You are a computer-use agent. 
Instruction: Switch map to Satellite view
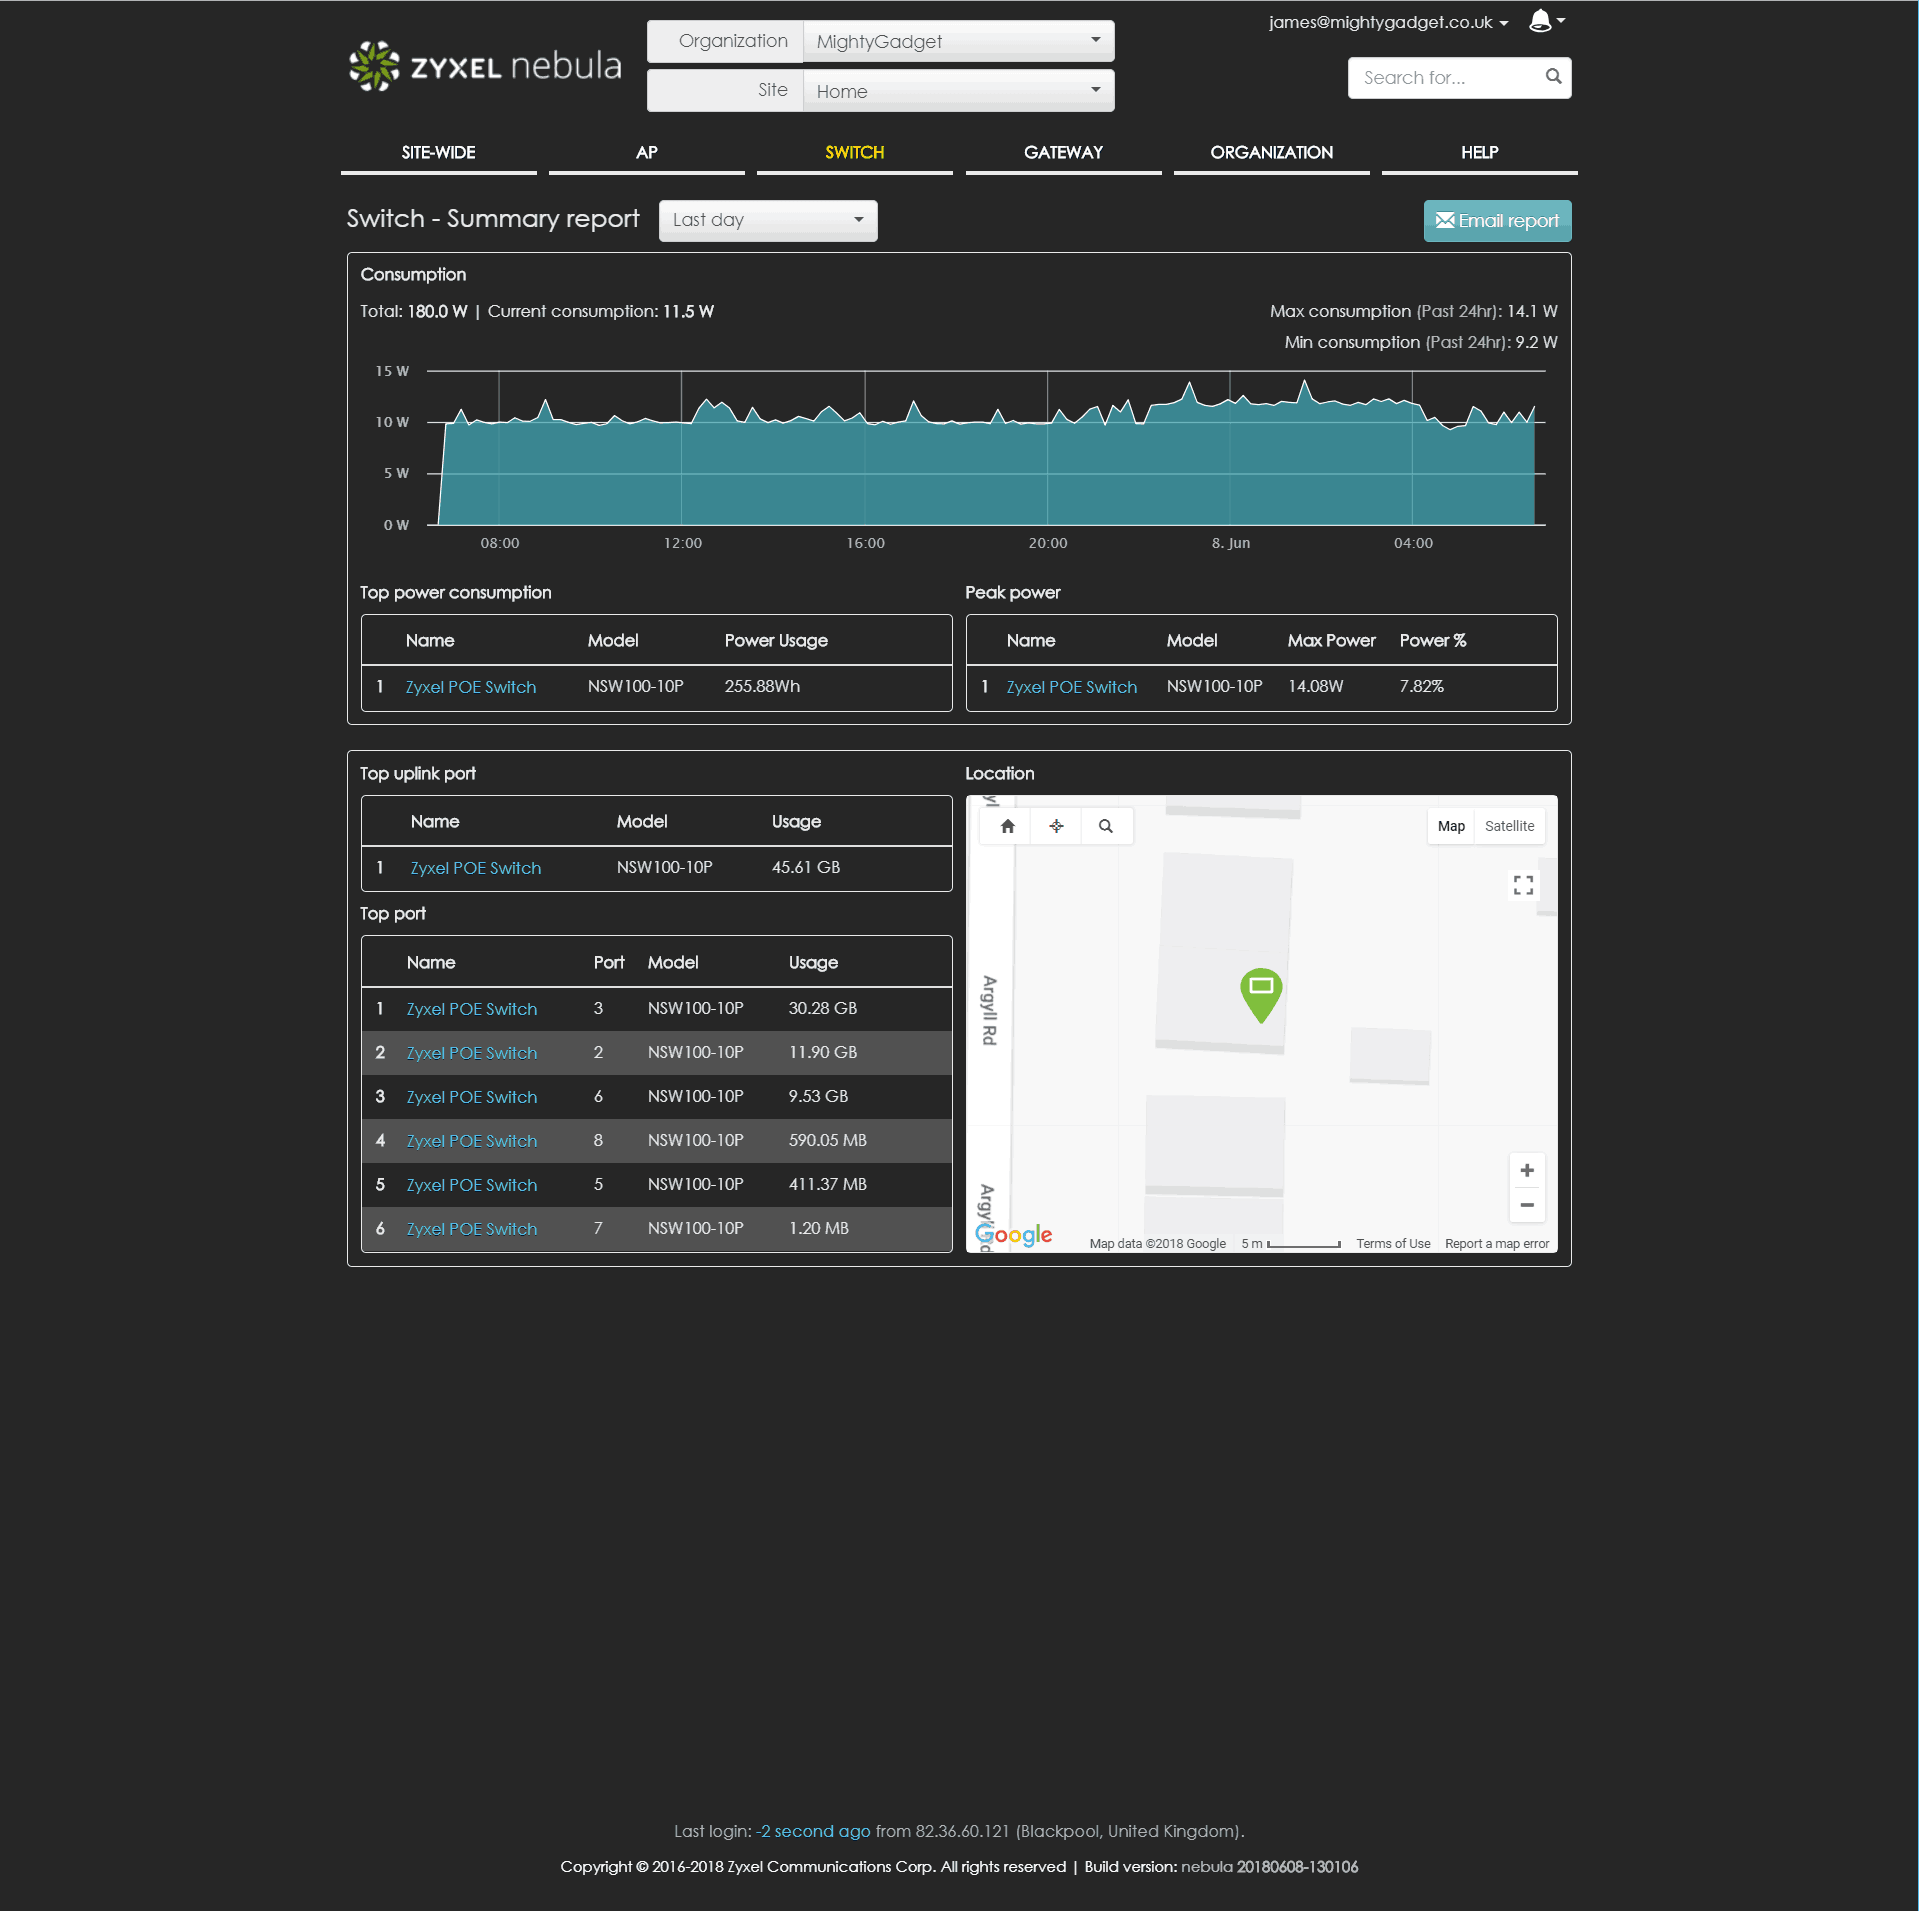pyautogui.click(x=1508, y=826)
